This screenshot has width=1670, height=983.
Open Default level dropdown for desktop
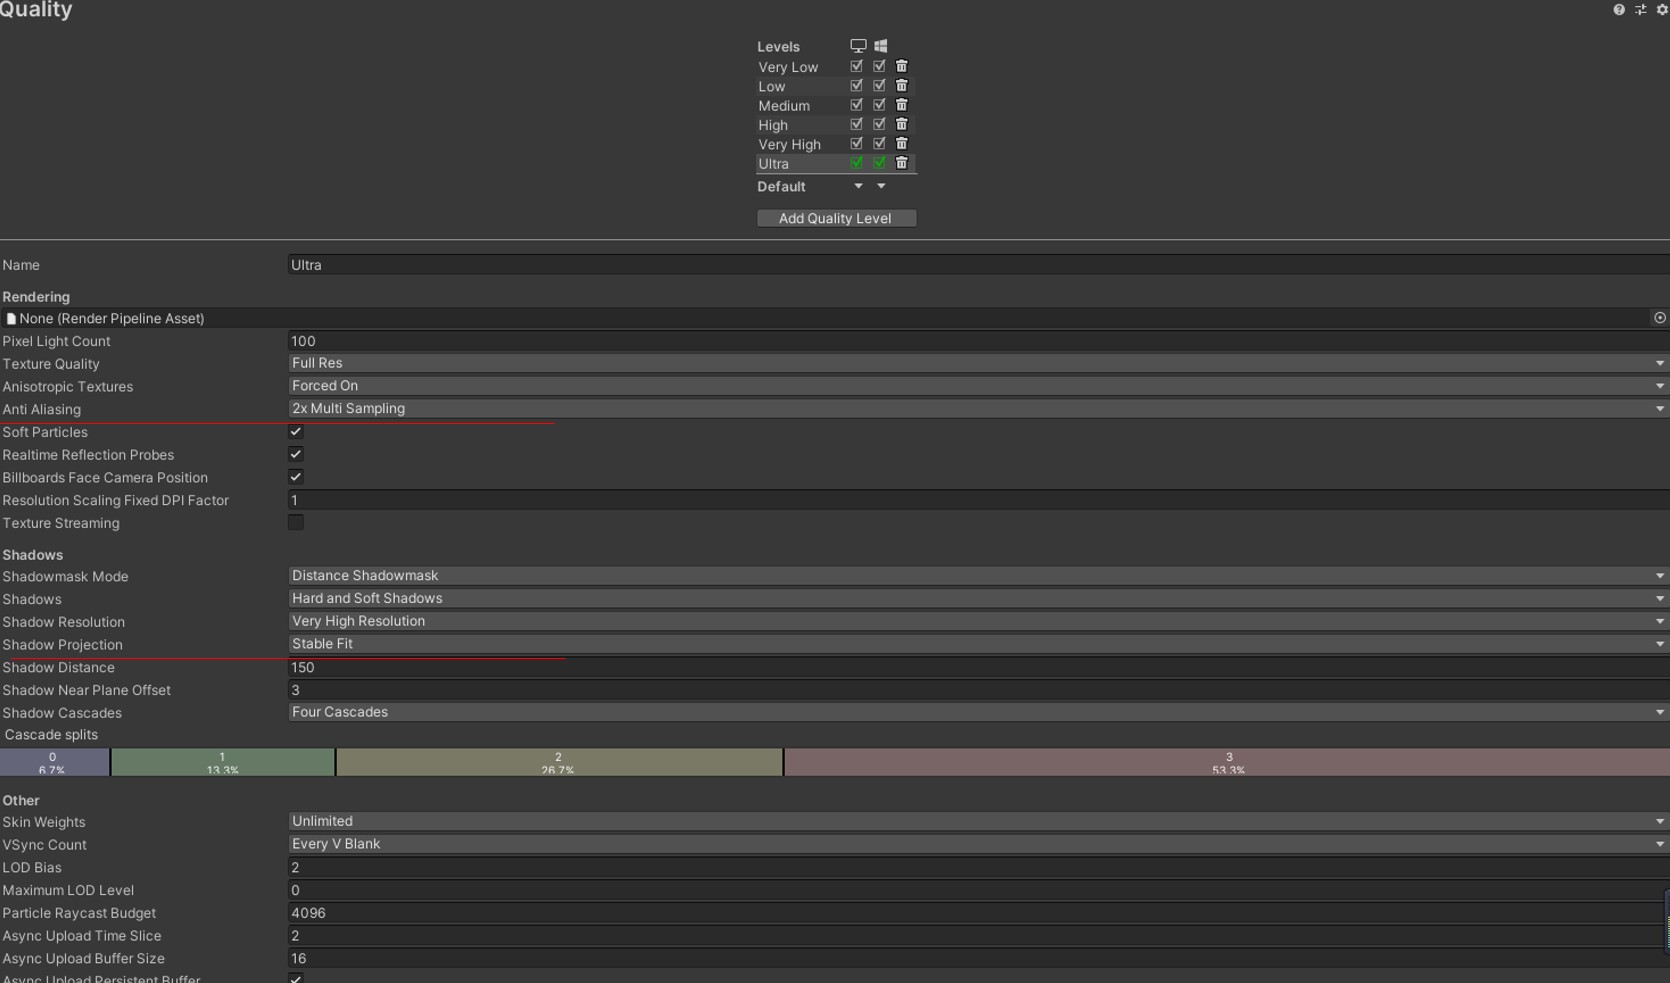coord(858,186)
